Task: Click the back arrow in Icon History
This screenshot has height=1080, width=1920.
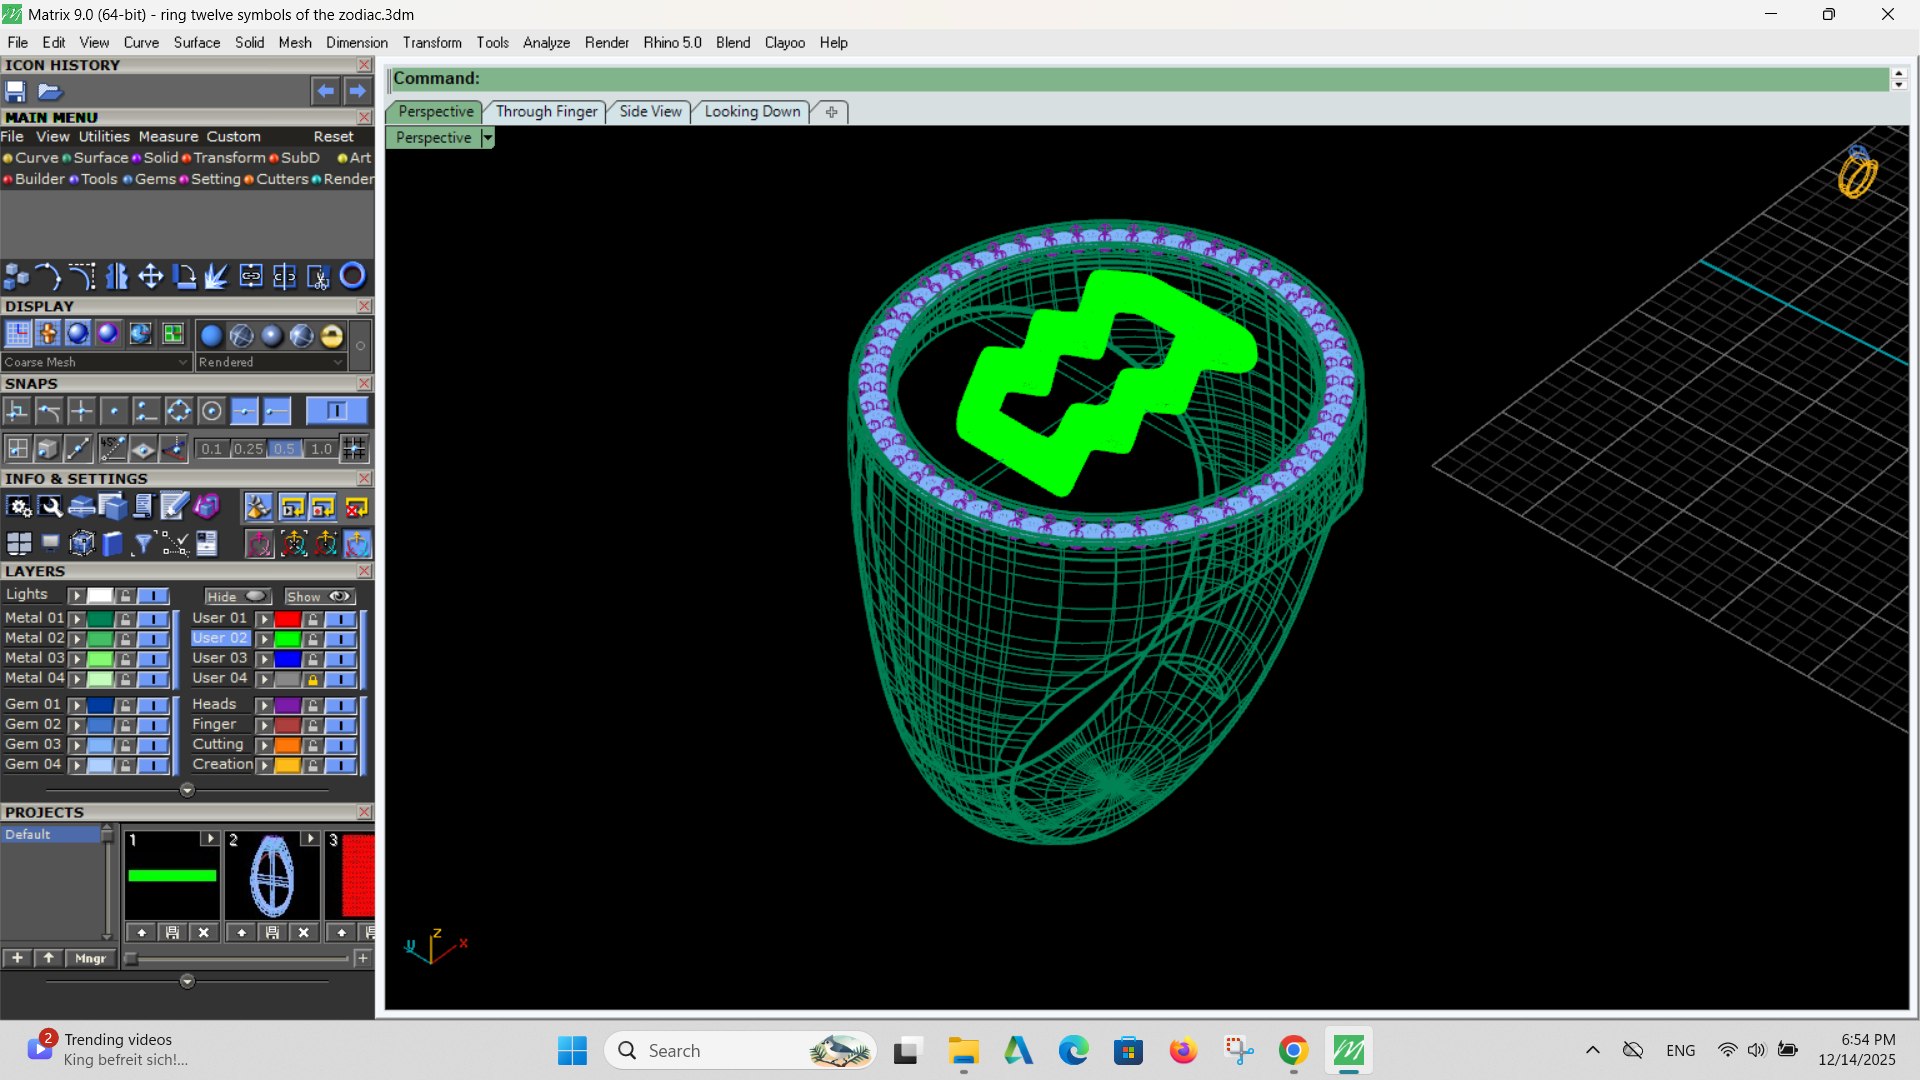Action: pyautogui.click(x=326, y=91)
